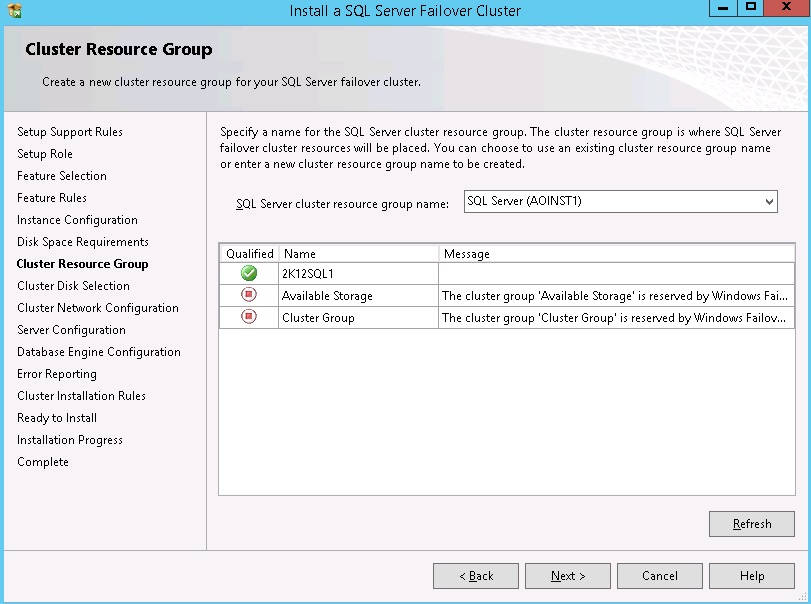
Task: Click the red stop icon for Available Storage
Action: (249, 295)
